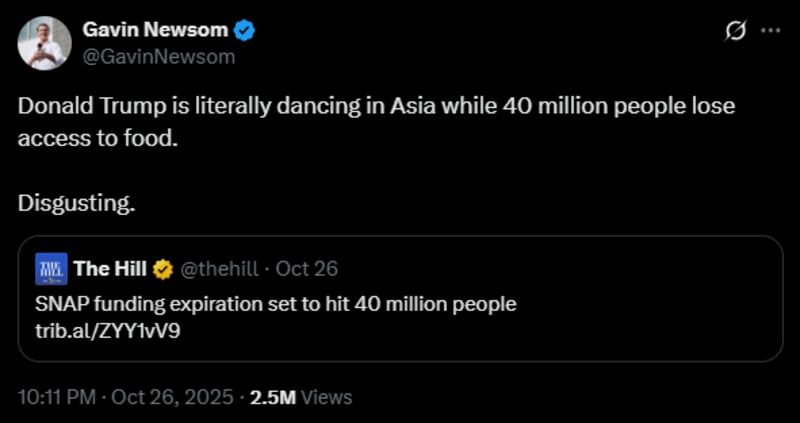Click the blue verified badge
Screen dimensions: 800x423
(245, 31)
